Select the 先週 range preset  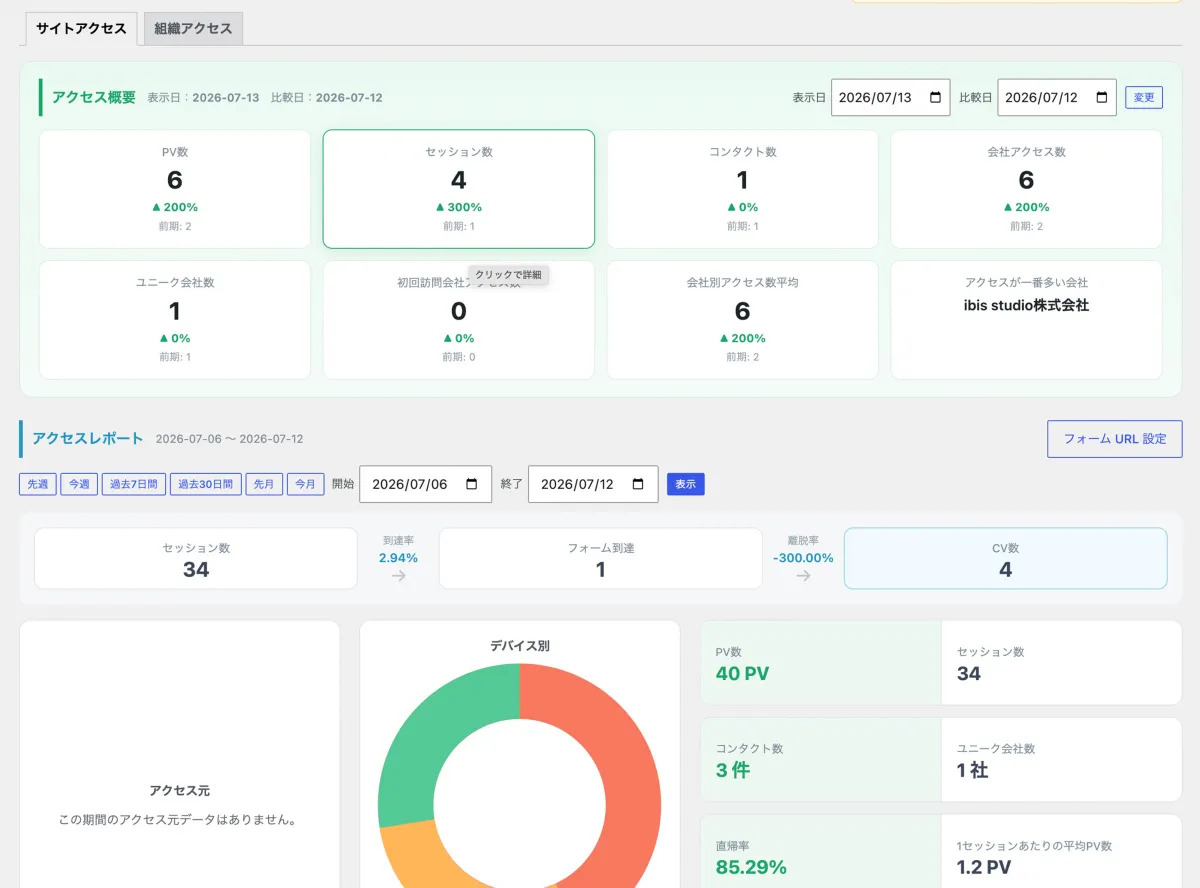37,484
